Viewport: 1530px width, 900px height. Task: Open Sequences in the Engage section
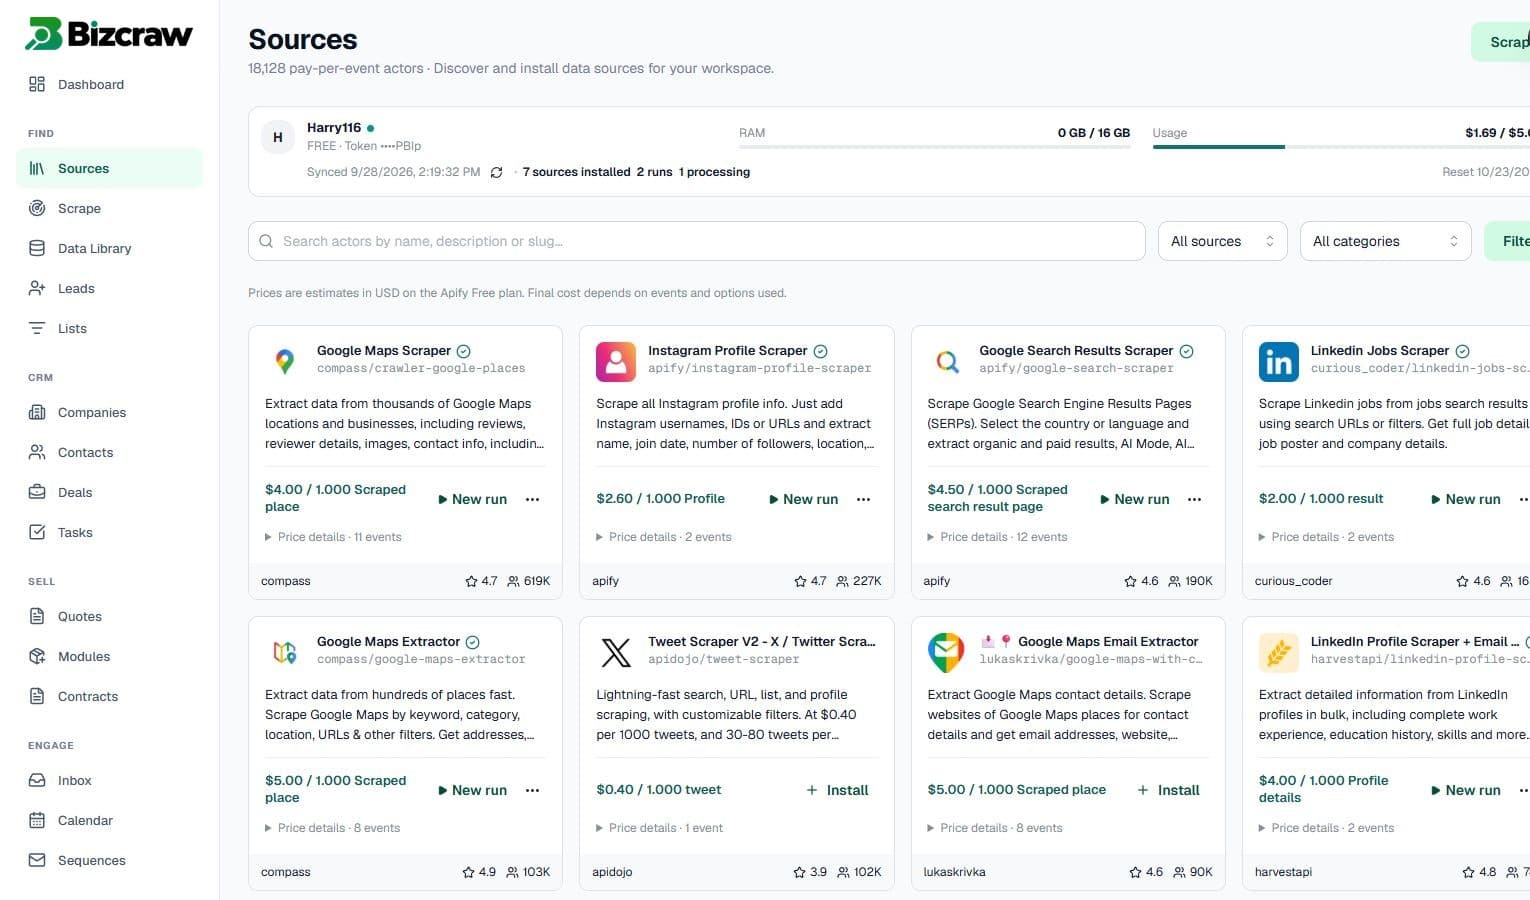(109, 860)
